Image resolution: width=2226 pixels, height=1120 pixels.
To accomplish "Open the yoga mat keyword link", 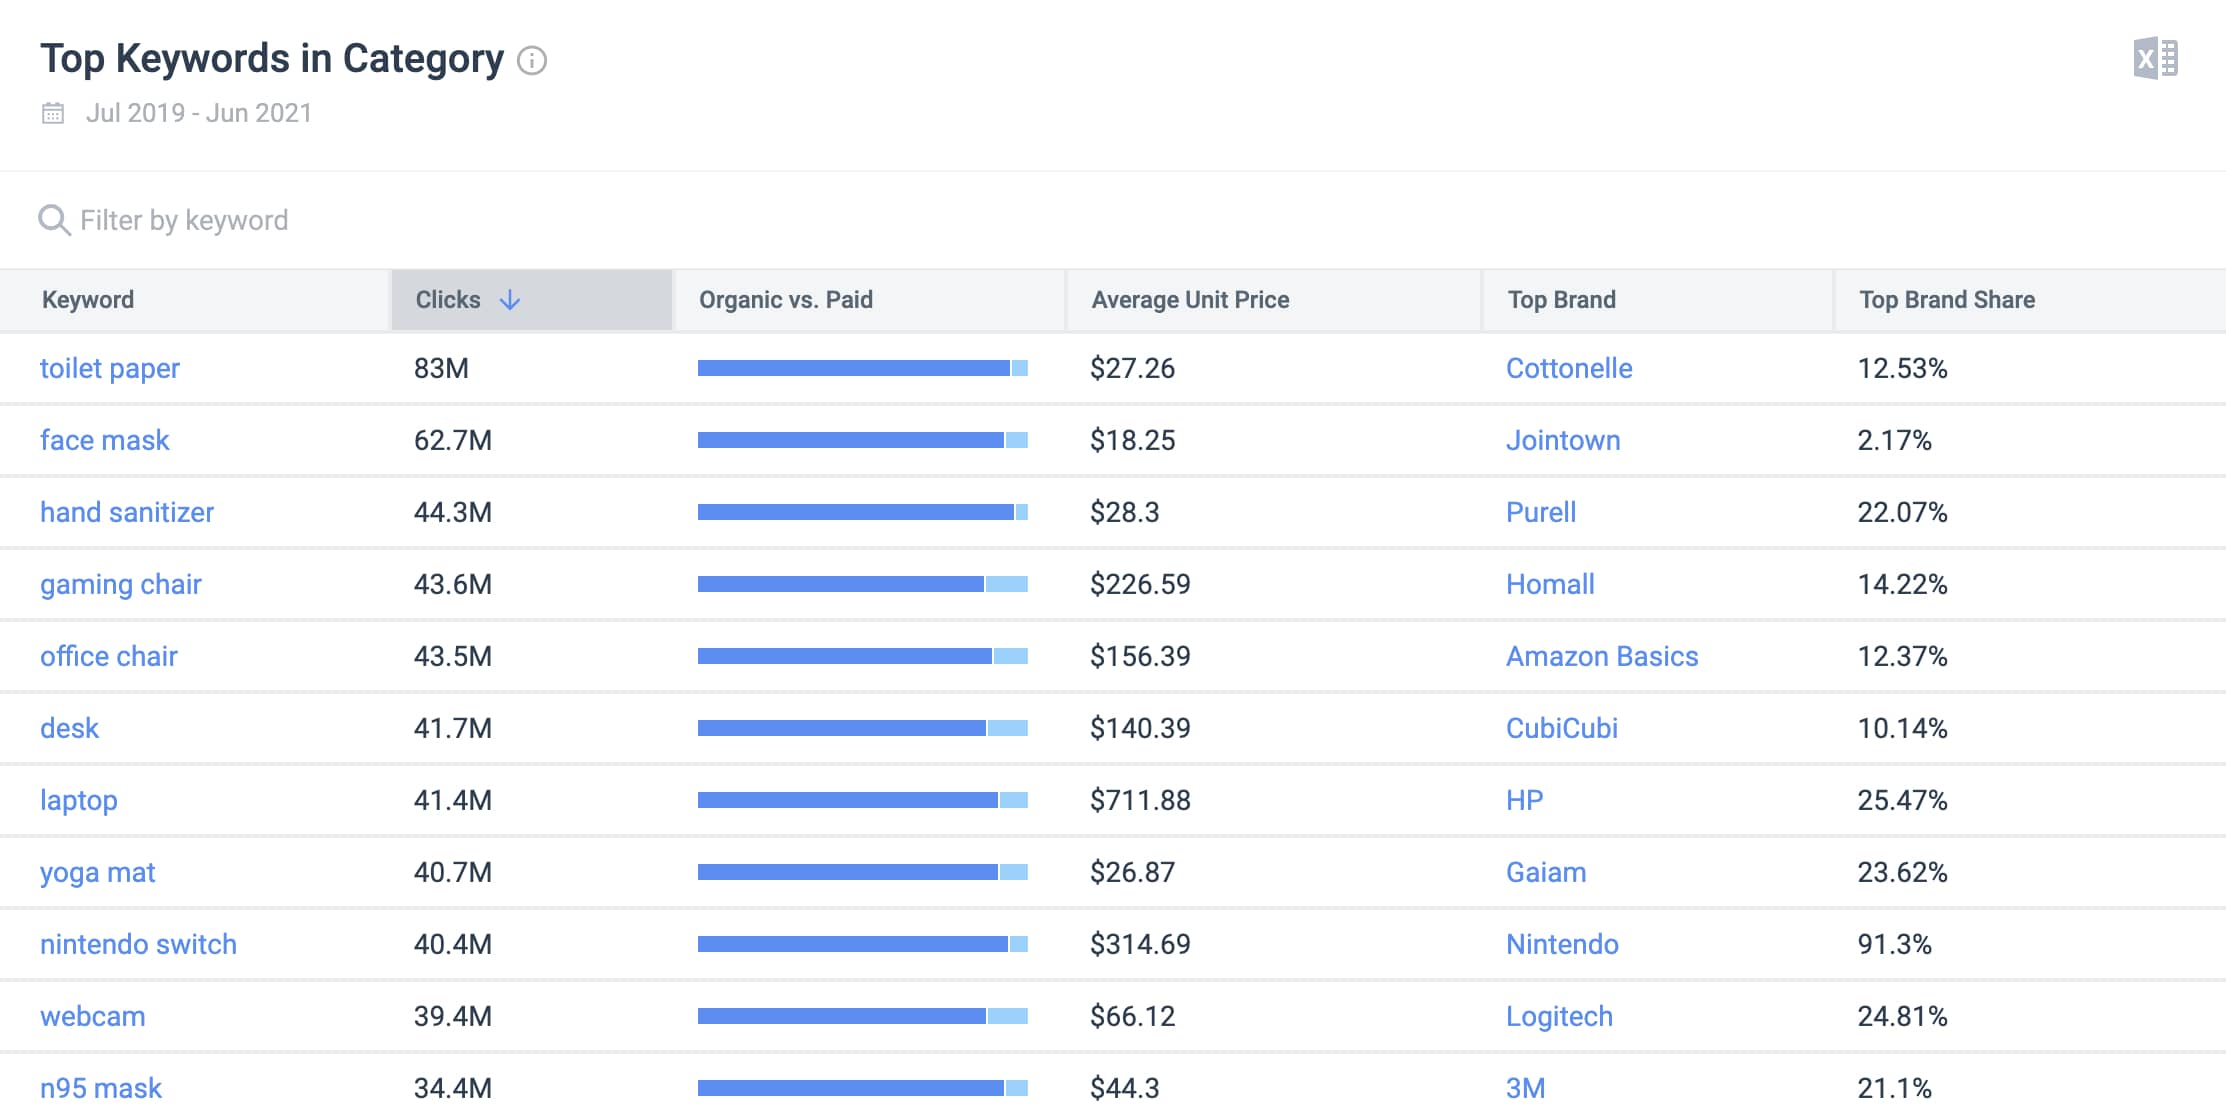I will coord(98,872).
